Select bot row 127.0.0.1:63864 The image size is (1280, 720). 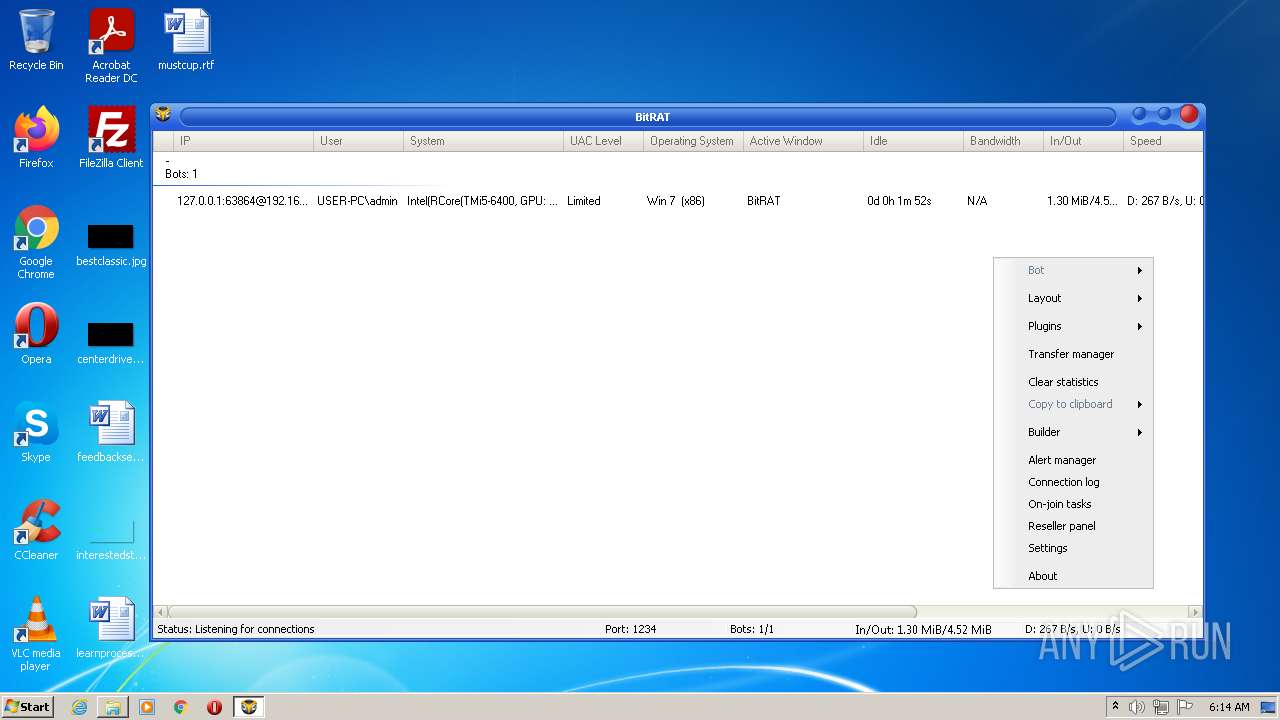pyautogui.click(x=677, y=201)
